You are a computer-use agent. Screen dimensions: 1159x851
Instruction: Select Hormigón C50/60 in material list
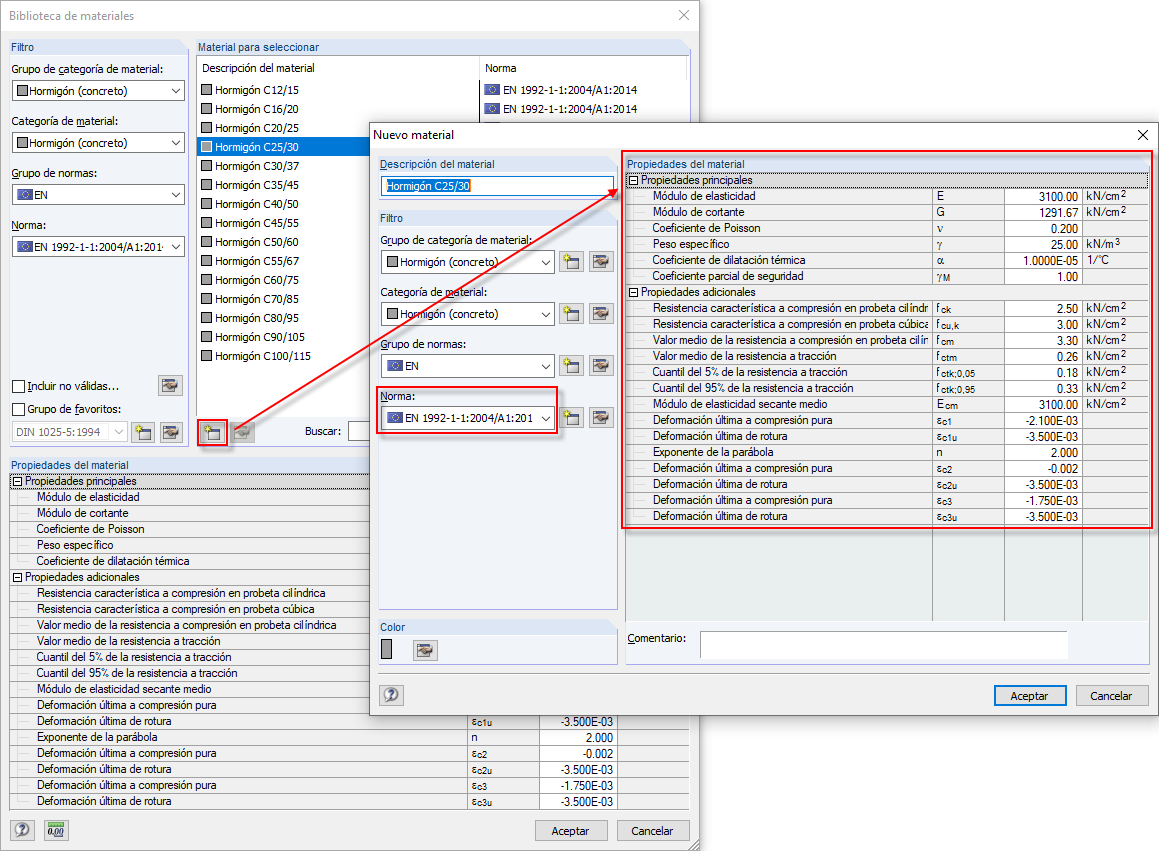point(256,242)
